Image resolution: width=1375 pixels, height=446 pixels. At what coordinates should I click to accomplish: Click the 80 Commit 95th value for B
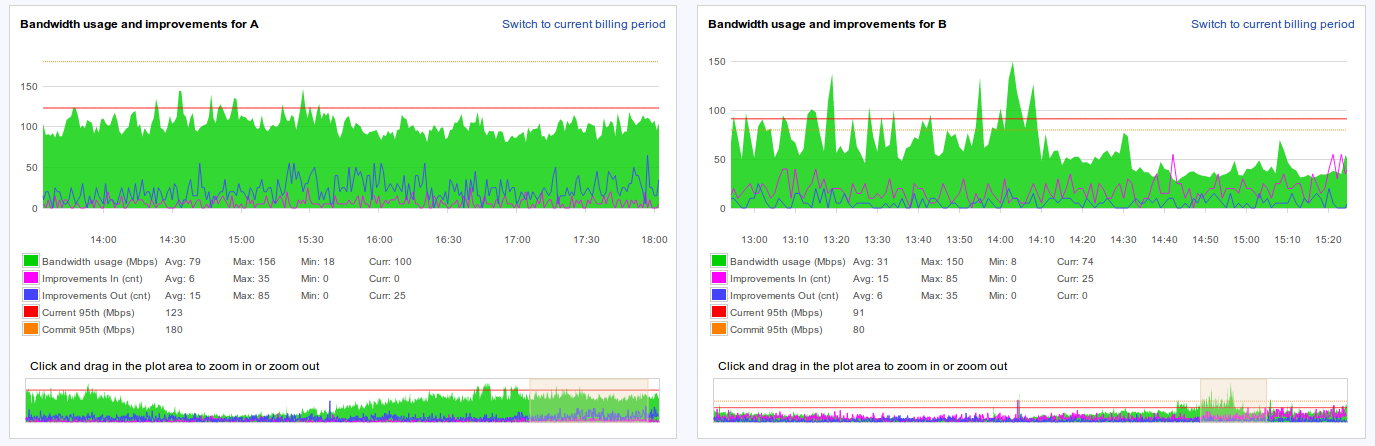(x=859, y=329)
